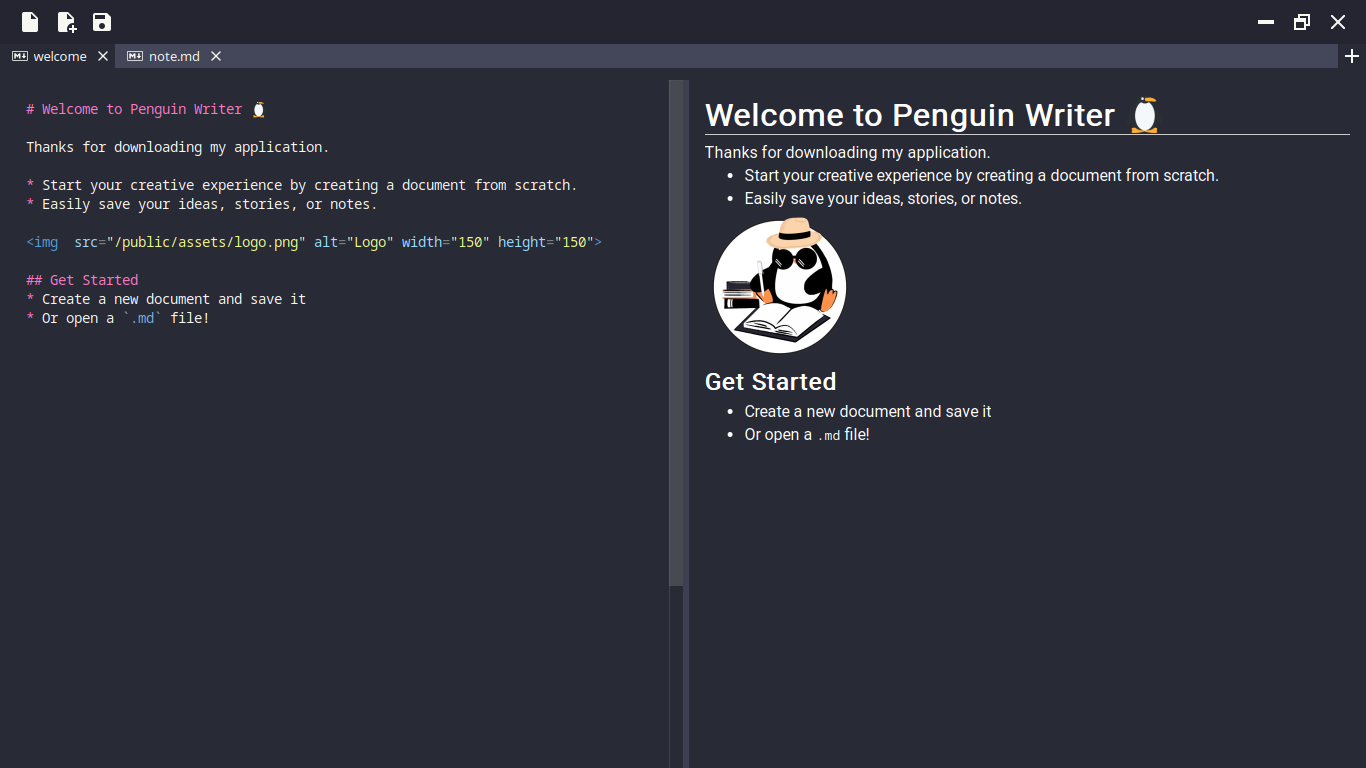
Task: Click 'Thanks for downloading my application.' in editor
Action: pos(178,147)
